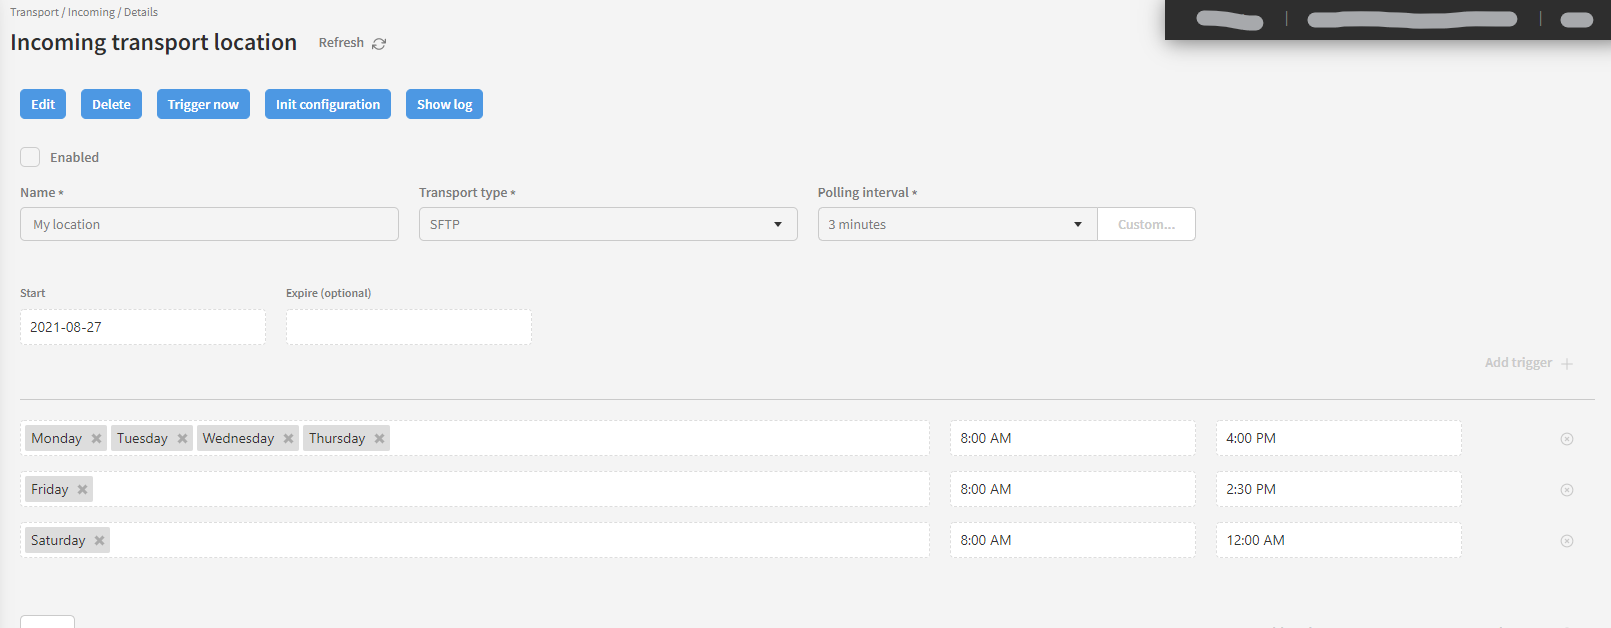
Task: Remove the Wednesday day tag
Action: coord(289,439)
